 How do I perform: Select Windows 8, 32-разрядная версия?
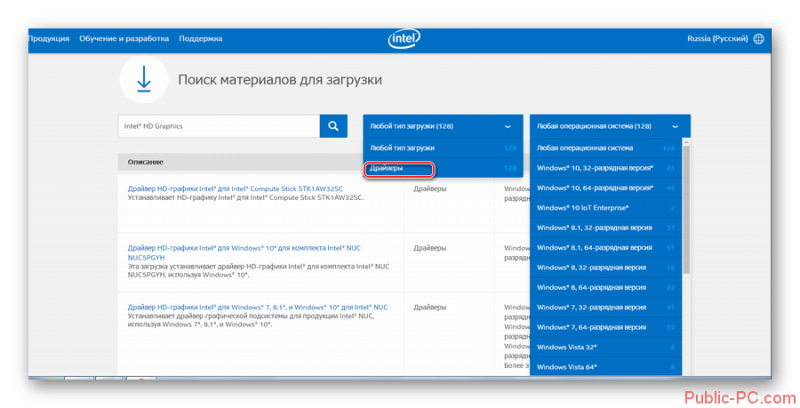[606, 267]
